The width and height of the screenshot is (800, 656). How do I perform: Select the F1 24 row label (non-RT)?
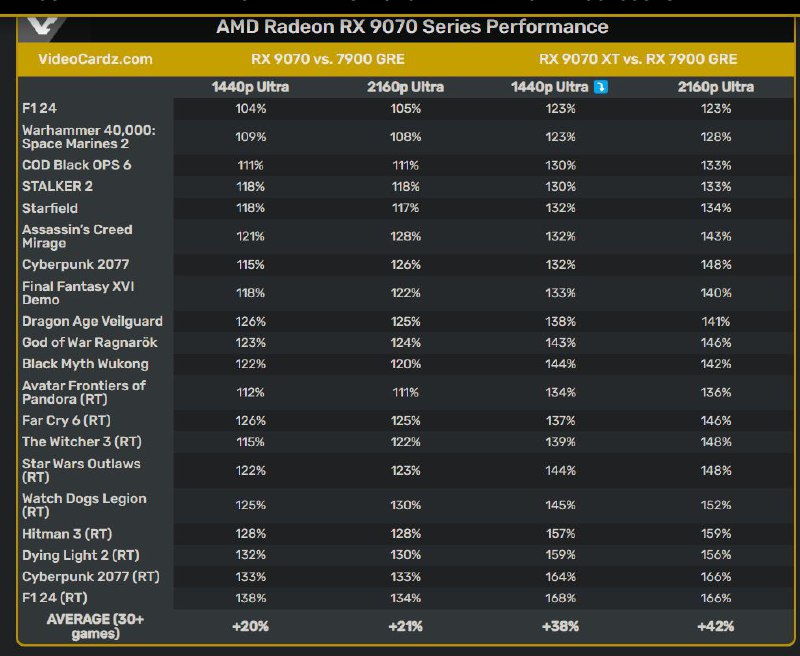[39, 108]
